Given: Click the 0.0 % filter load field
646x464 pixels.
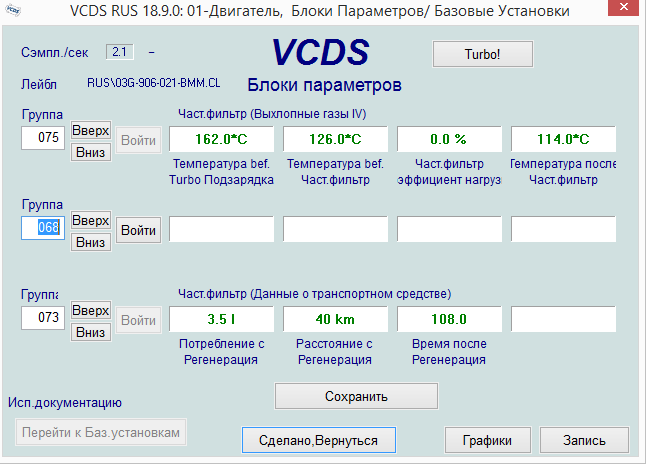Looking at the screenshot, I should (449, 139).
